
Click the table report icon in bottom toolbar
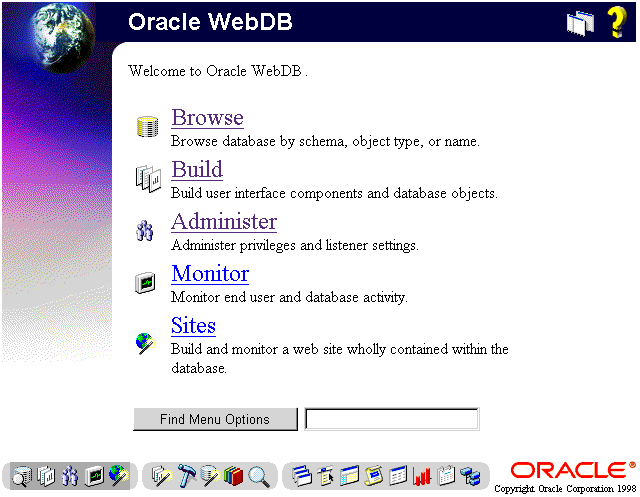(x=398, y=476)
